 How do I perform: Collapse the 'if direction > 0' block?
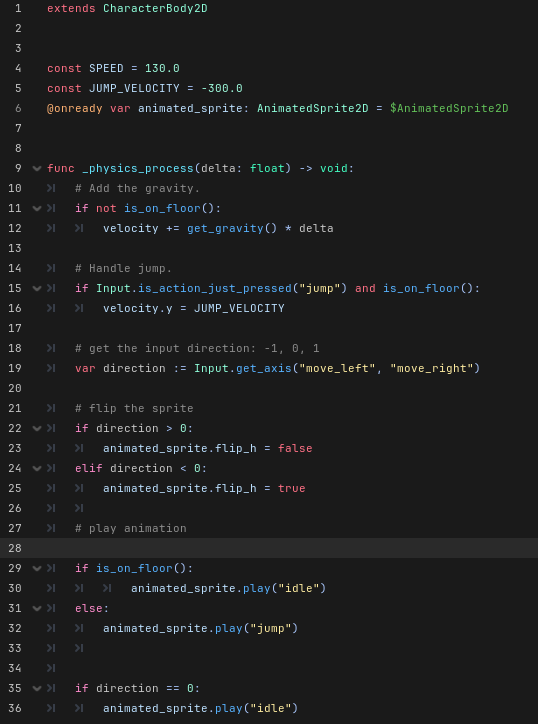click(37, 428)
